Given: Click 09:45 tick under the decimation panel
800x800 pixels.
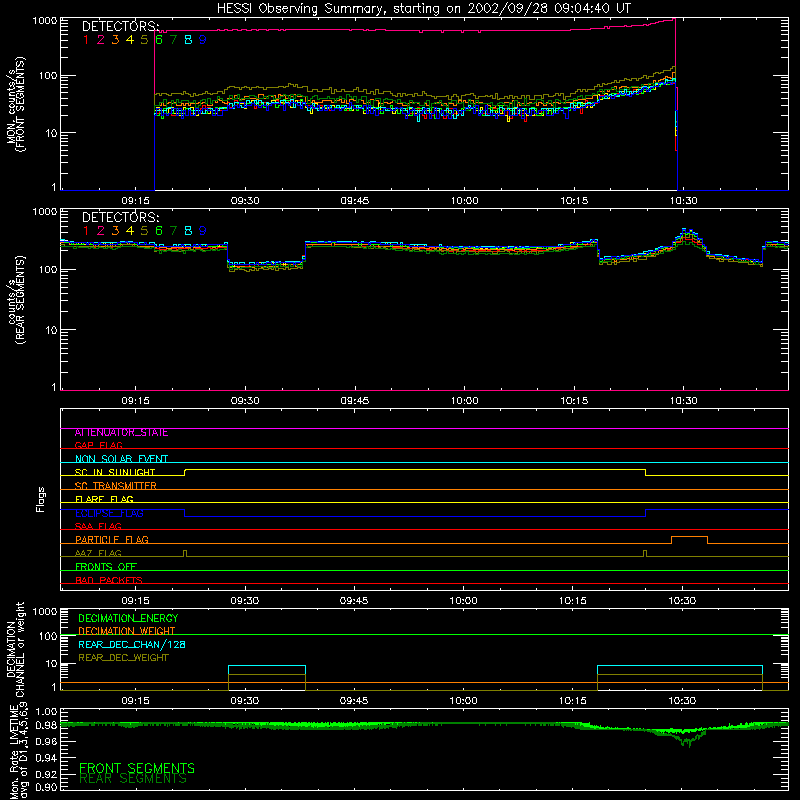Looking at the screenshot, I should (354, 701).
